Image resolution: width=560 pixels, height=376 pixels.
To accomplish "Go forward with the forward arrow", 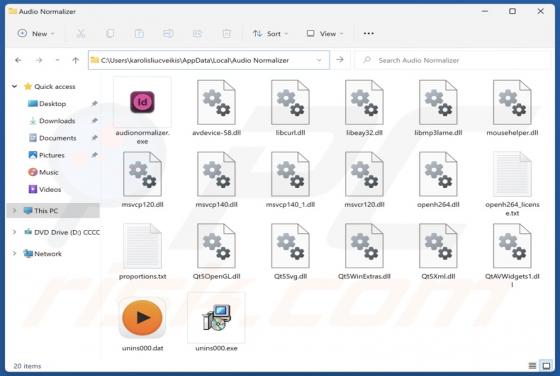I will (39, 60).
